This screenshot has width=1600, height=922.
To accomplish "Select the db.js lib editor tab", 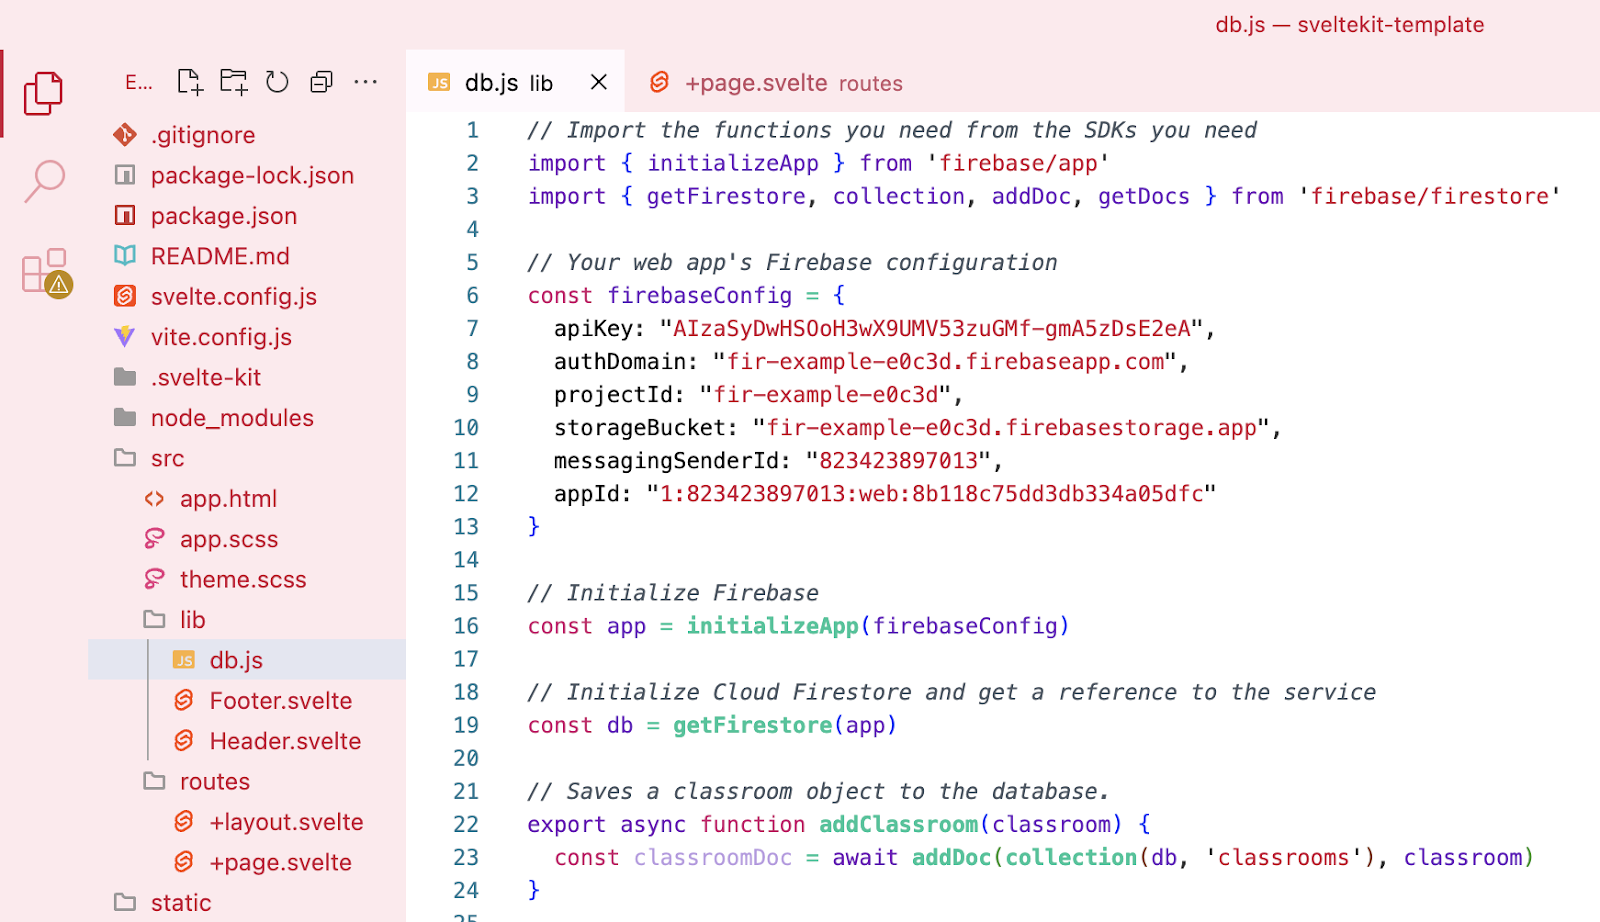I will click(x=515, y=82).
